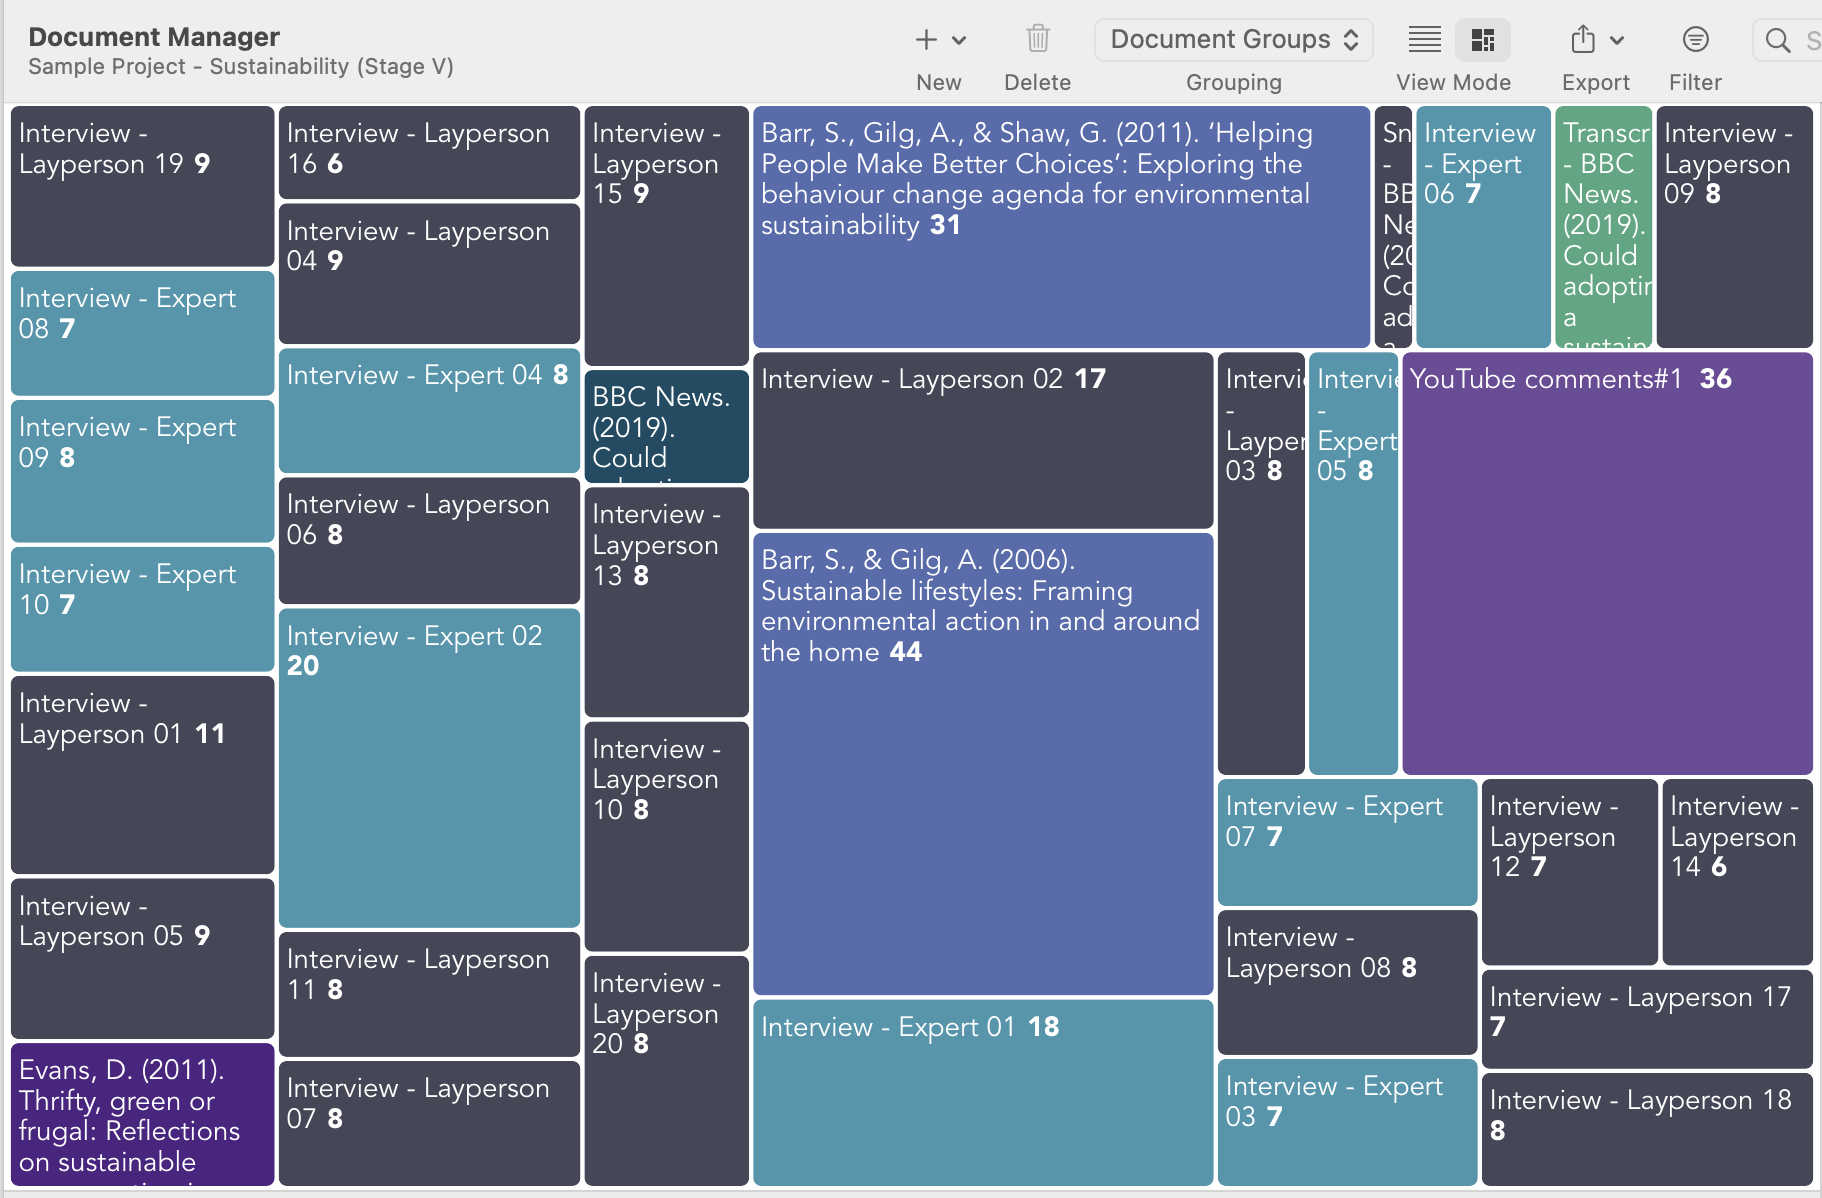The height and width of the screenshot is (1198, 1822).
Task: Click the search magnifier icon
Action: coord(1776,41)
